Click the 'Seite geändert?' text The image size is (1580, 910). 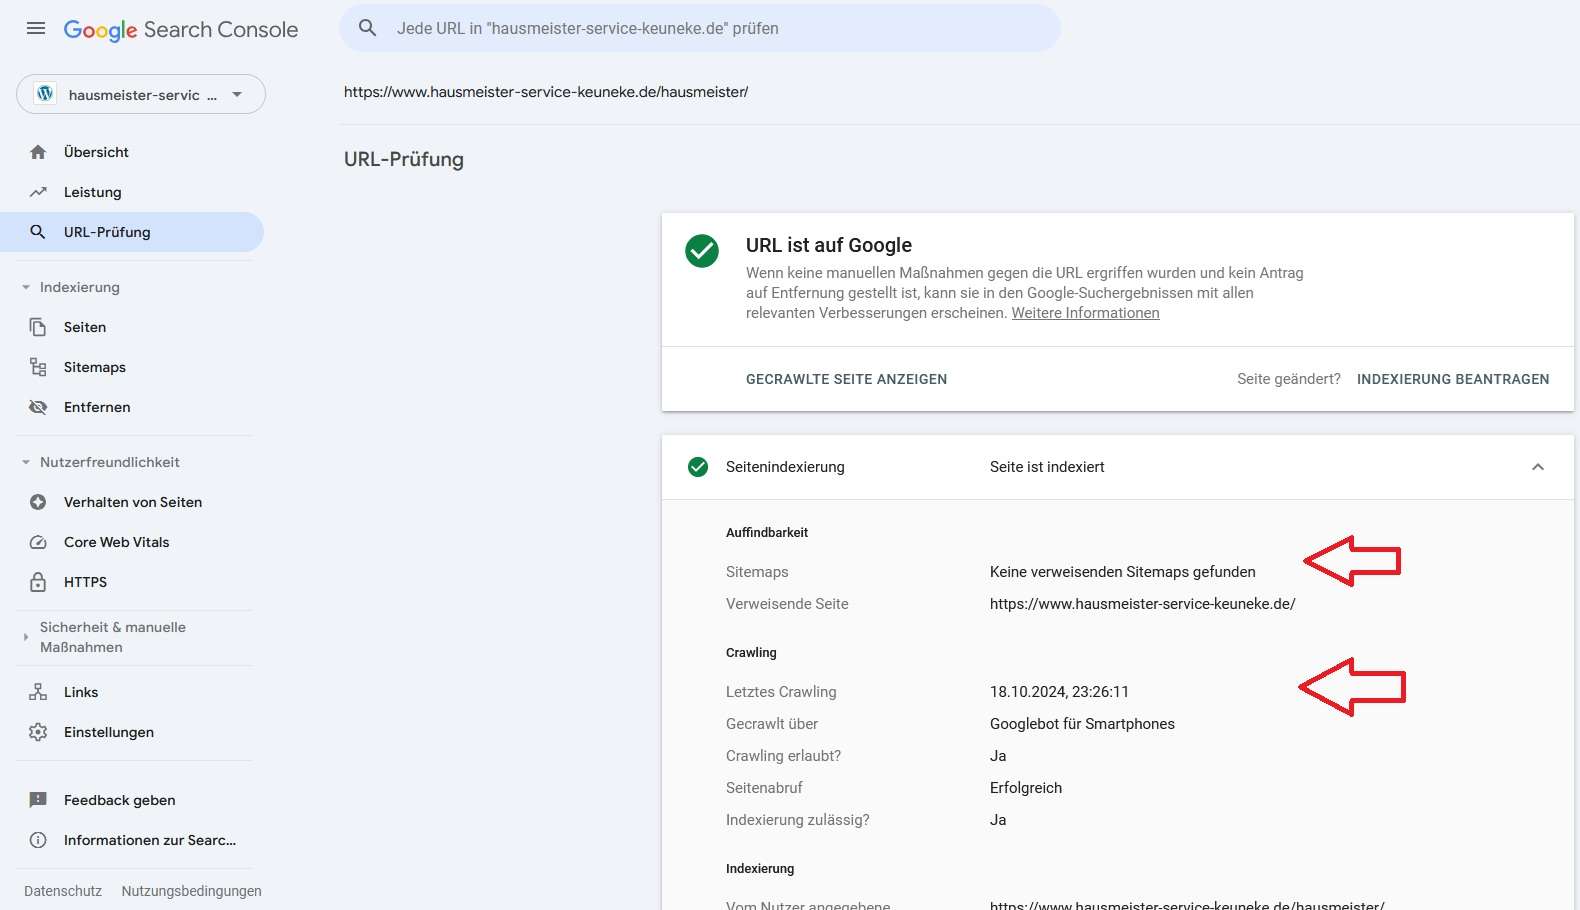pos(1289,379)
